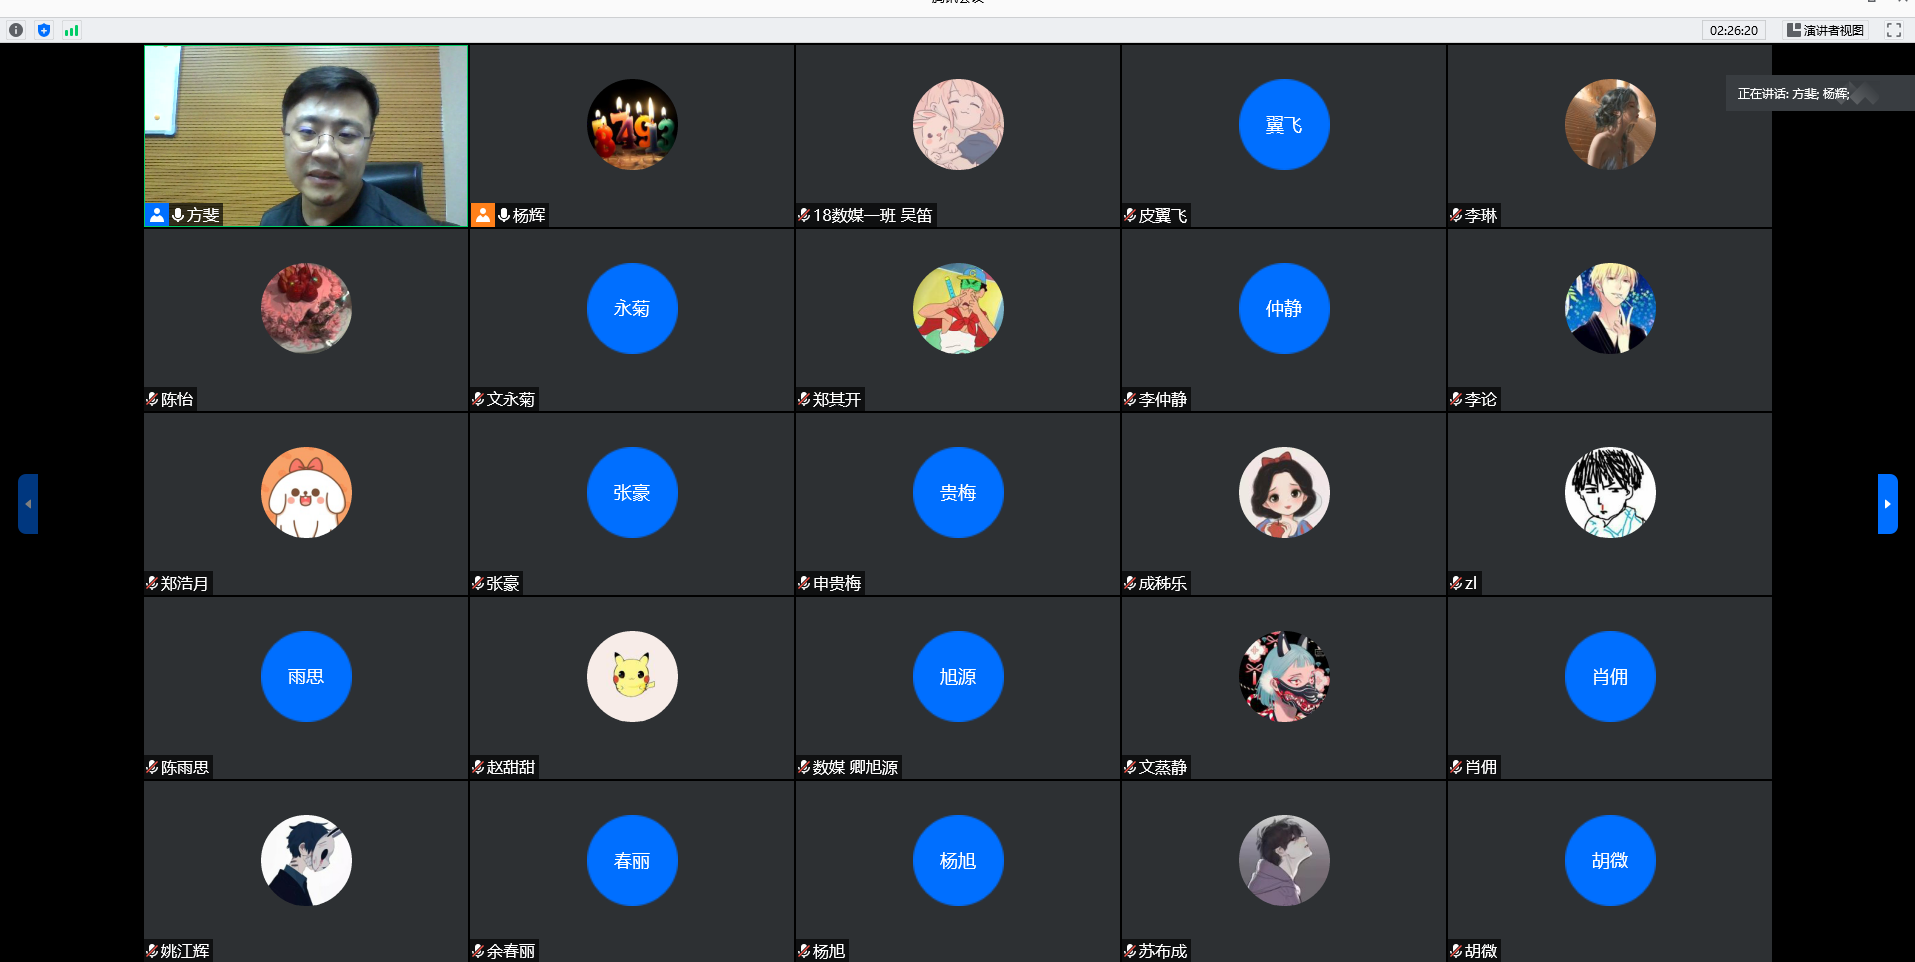Screen dimensions: 1915x962
Task: Select 赵甜甜's Pikachu avatar tile
Action: [632, 676]
